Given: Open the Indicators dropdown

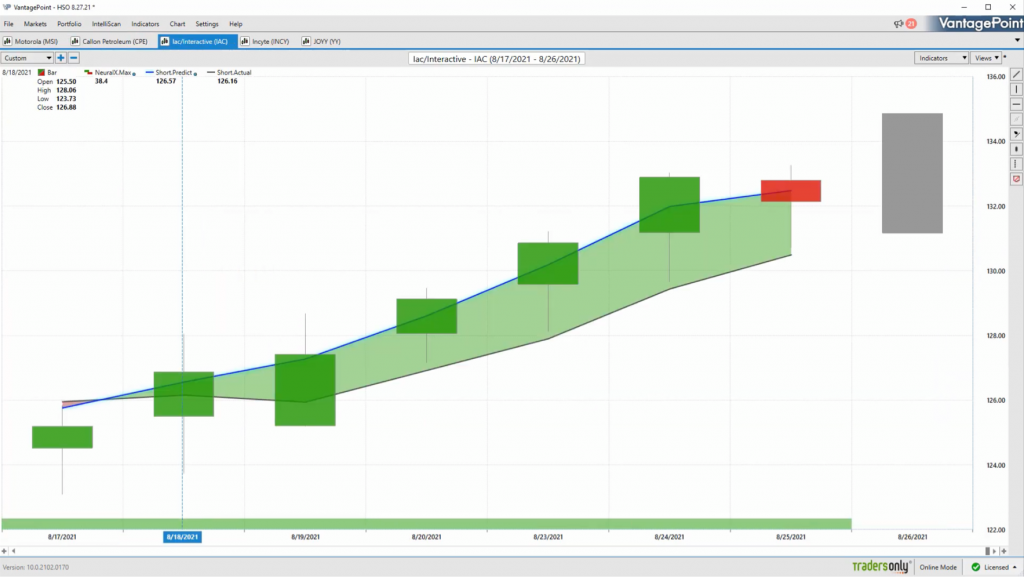Looking at the screenshot, I should tap(941, 58).
